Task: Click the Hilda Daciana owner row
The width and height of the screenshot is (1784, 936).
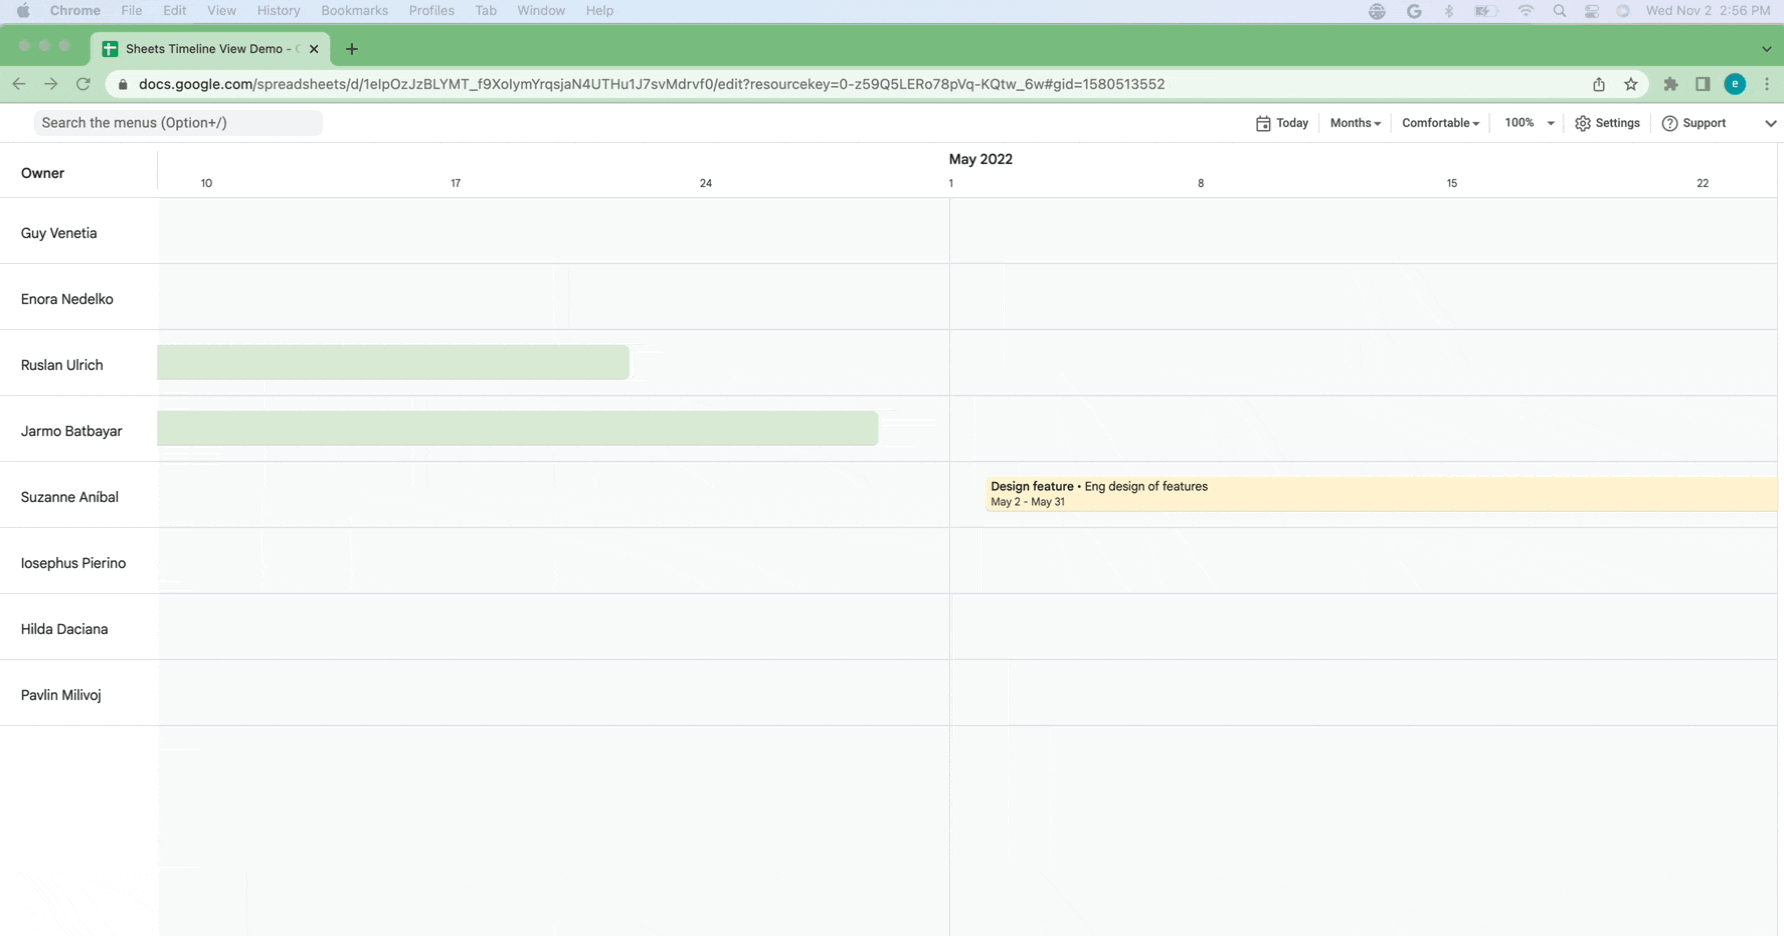Action: coord(64,629)
